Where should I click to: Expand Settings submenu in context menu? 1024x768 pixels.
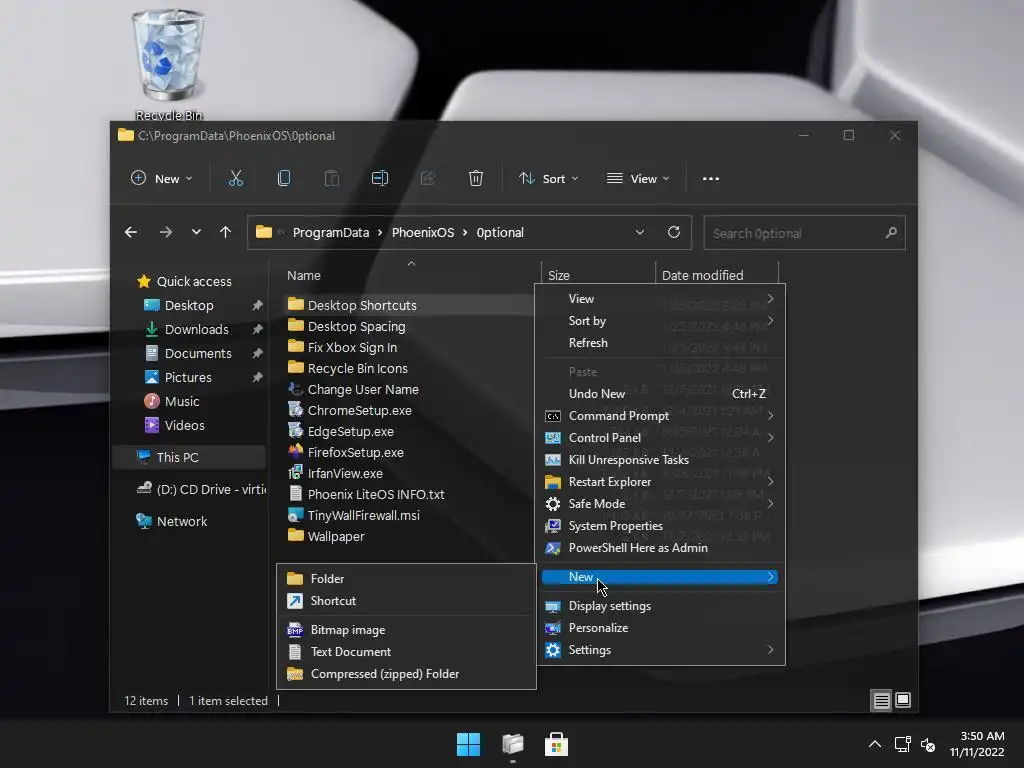pyautogui.click(x=660, y=649)
